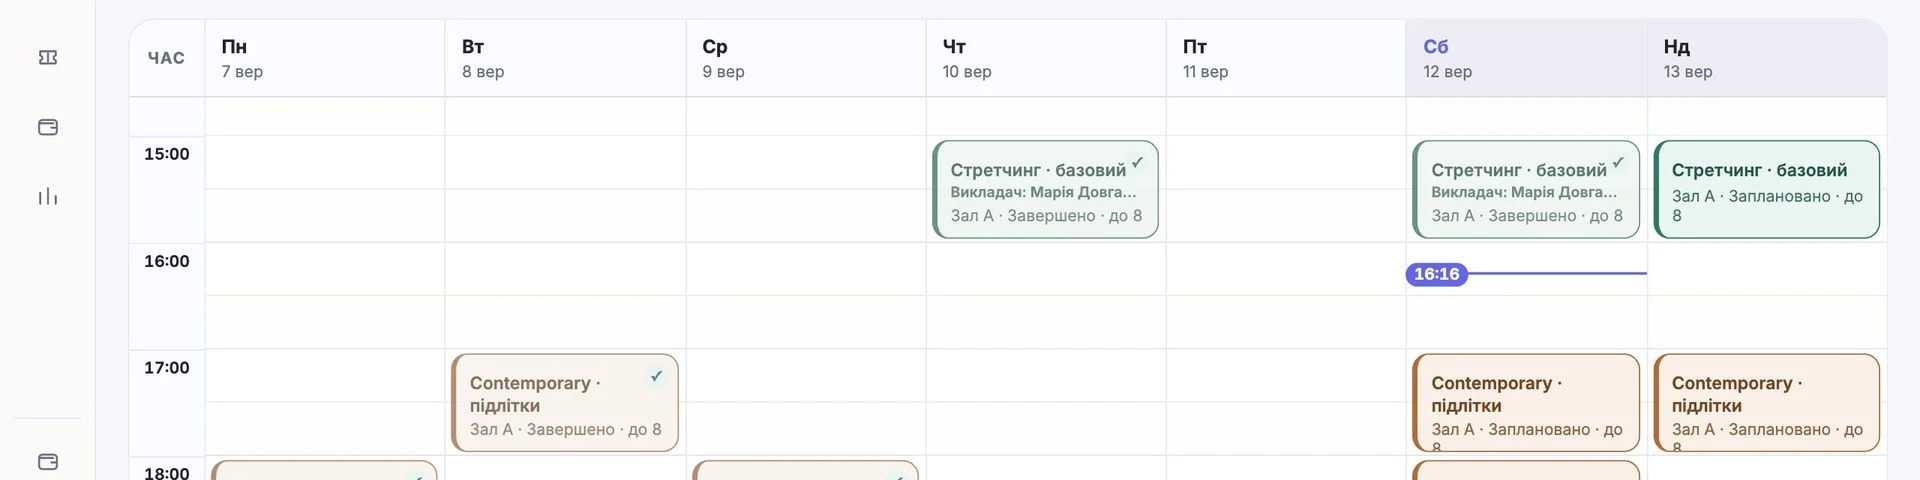Click the Monday 18:00 class card
Viewport: 1920px width, 480px height.
point(325,471)
